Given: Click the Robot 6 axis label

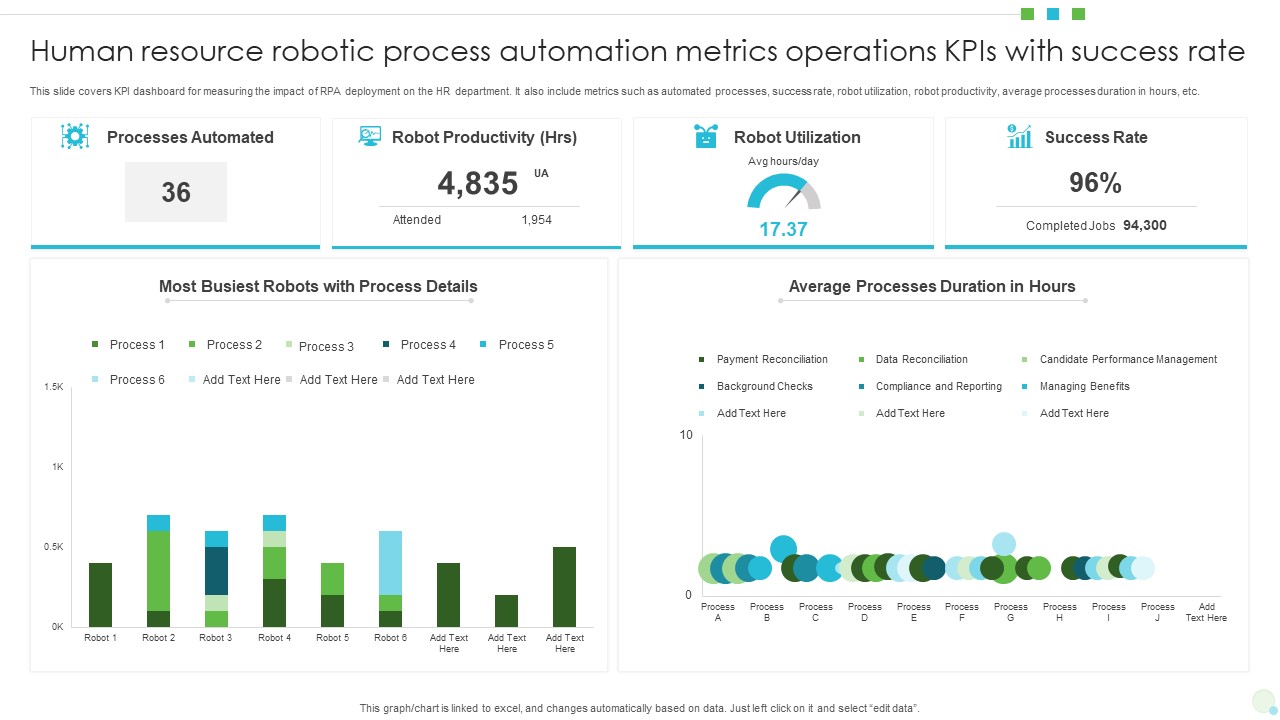Looking at the screenshot, I should 390,638.
